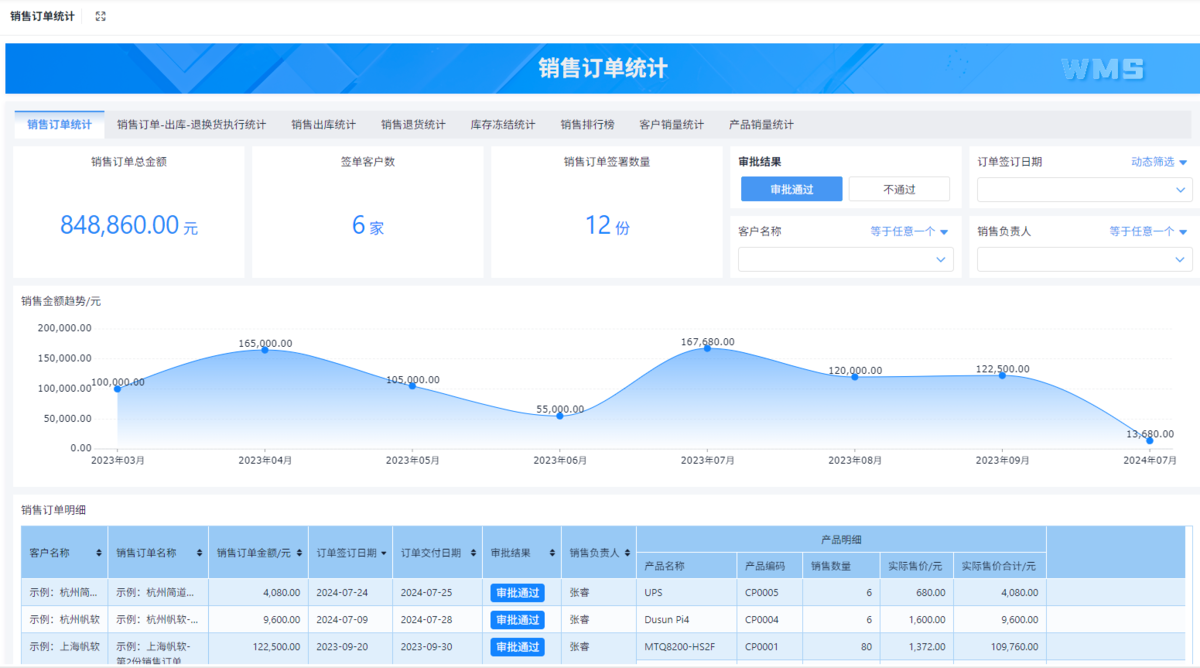
Task: Open the 销售负责人 selection dropdown
Action: 1084,260
